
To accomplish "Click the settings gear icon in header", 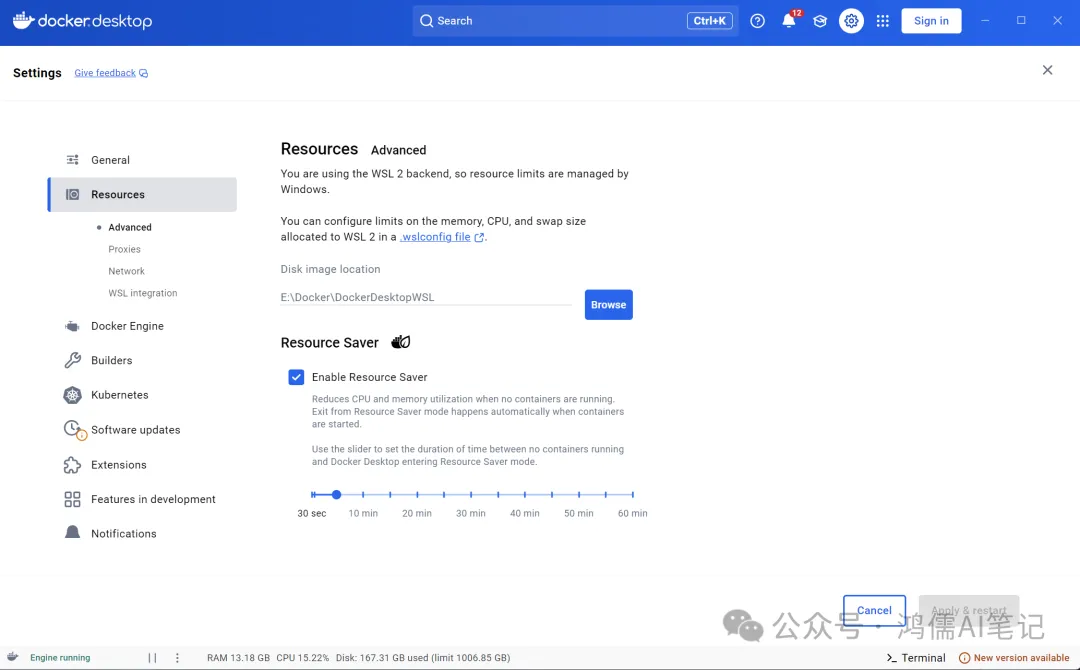I will [851, 21].
